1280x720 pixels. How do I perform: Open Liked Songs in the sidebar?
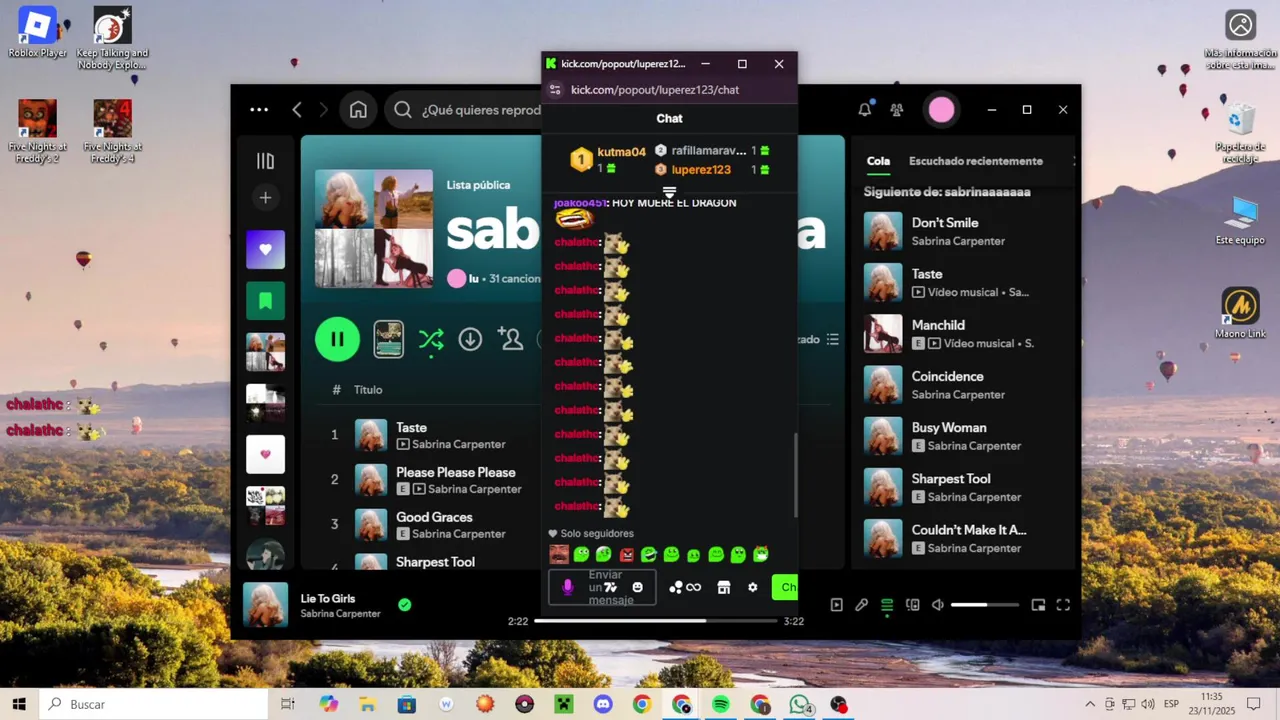[265, 250]
